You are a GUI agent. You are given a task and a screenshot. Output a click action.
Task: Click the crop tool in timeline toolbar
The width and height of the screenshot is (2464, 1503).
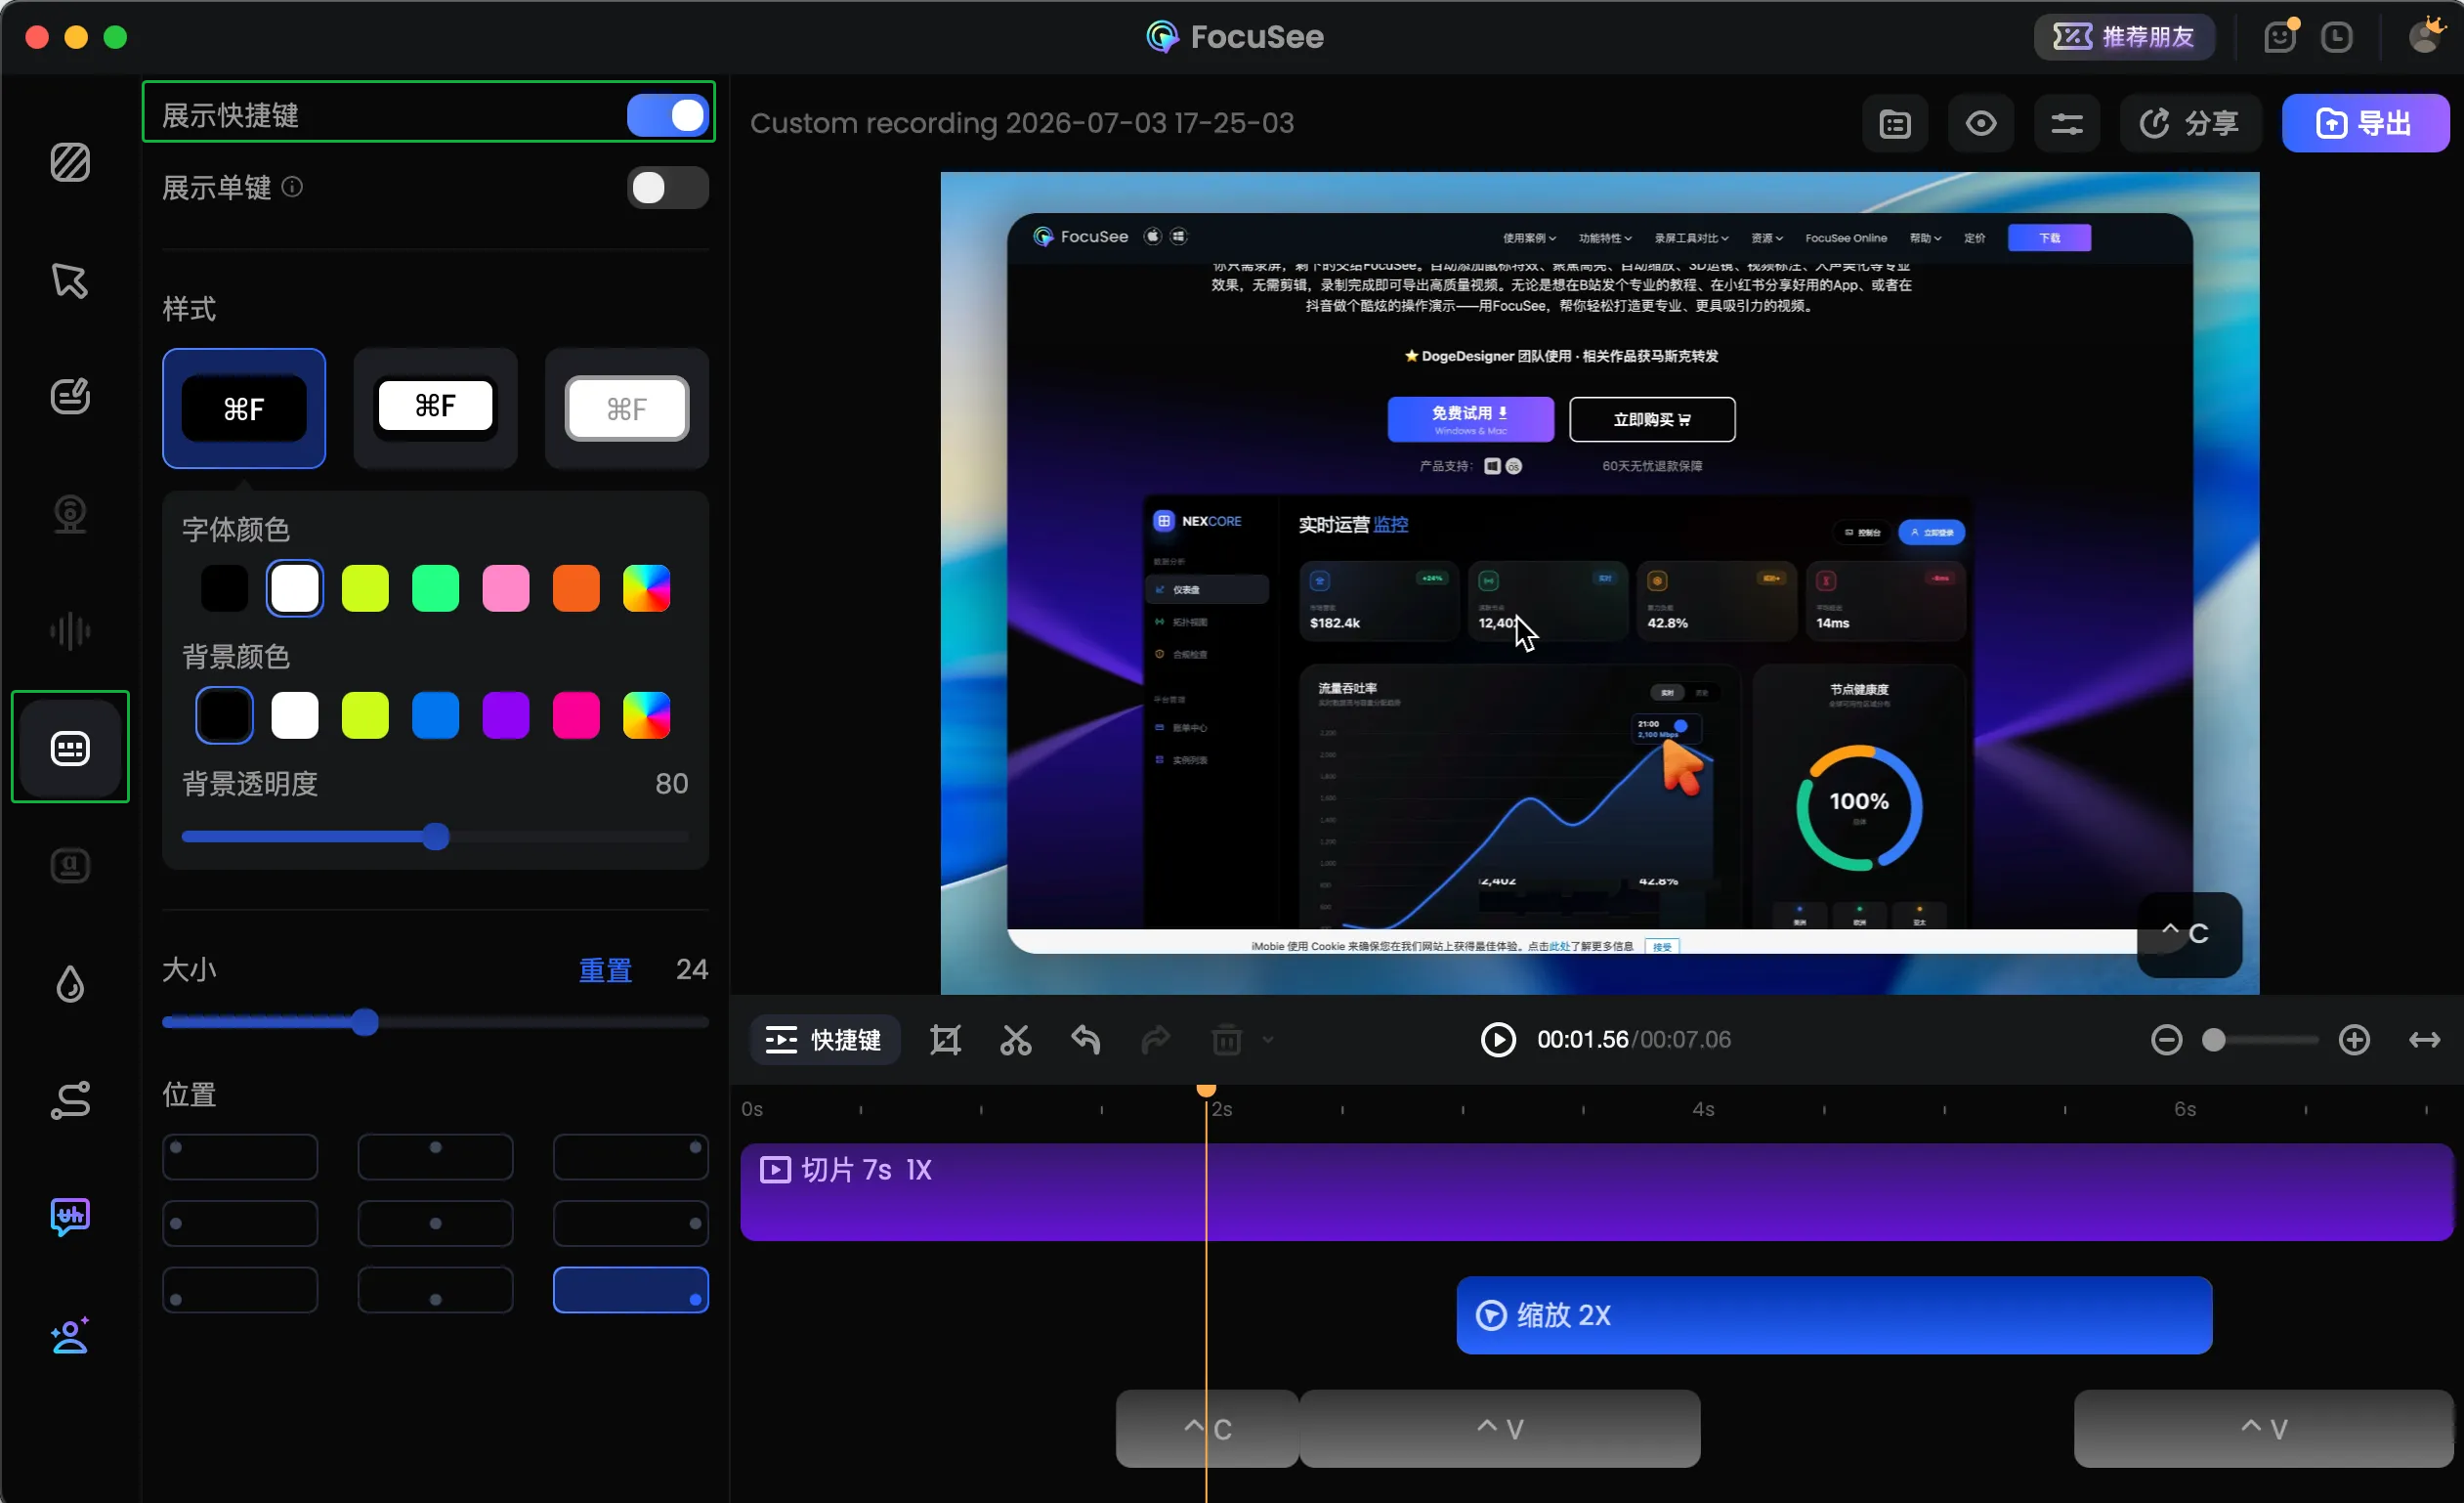(x=945, y=1040)
